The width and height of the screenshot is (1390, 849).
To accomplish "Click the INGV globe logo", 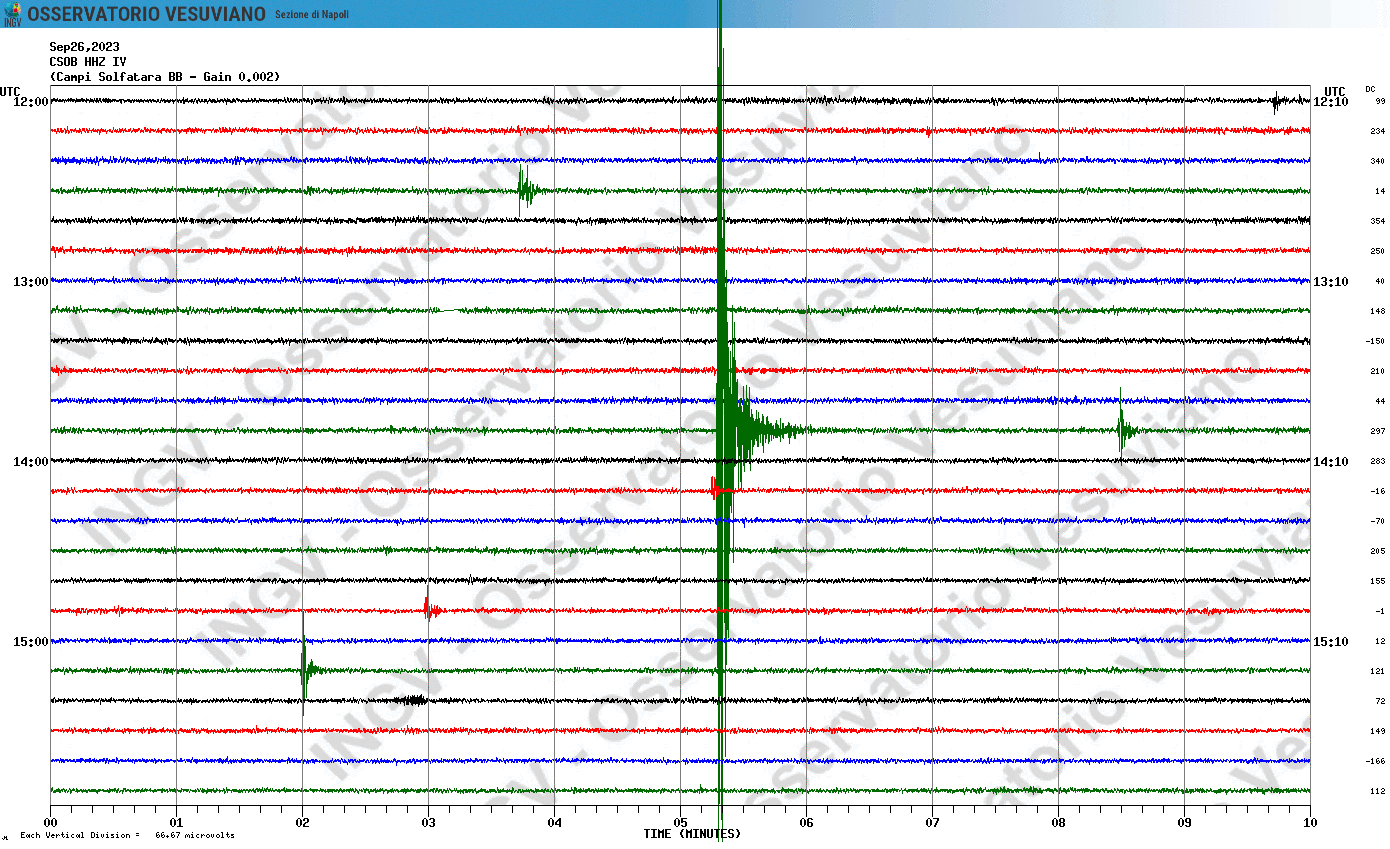I will coord(12,13).
